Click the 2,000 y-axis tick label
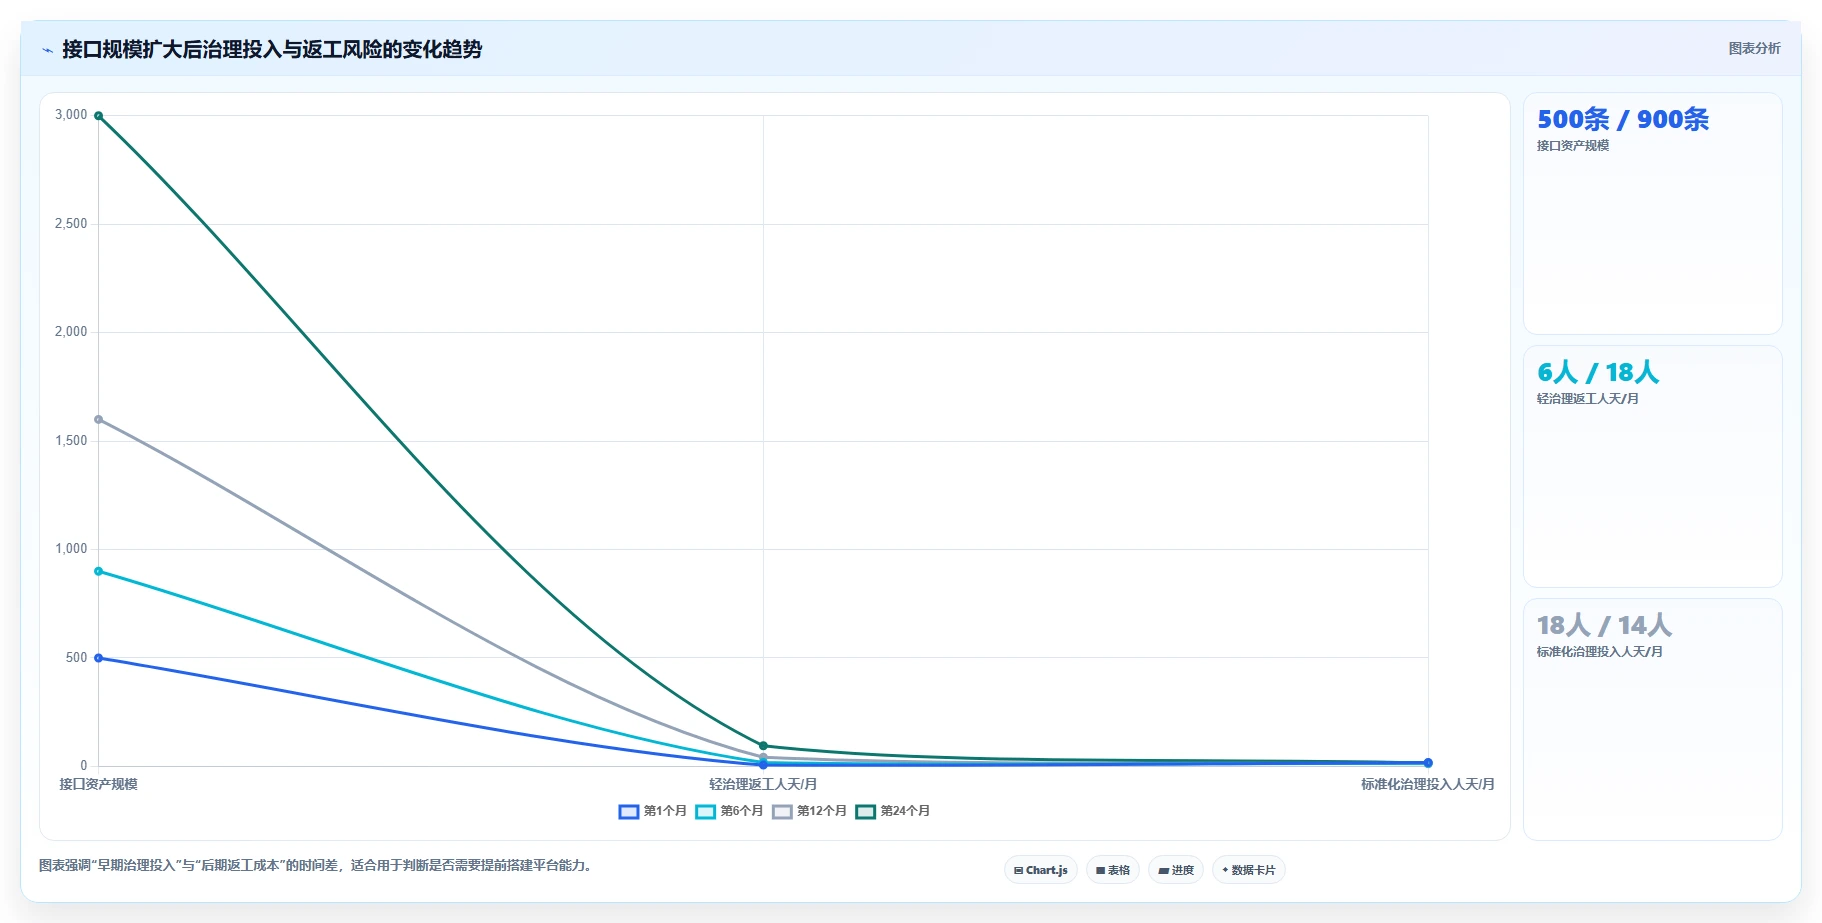This screenshot has height=923, width=1822. point(71,332)
